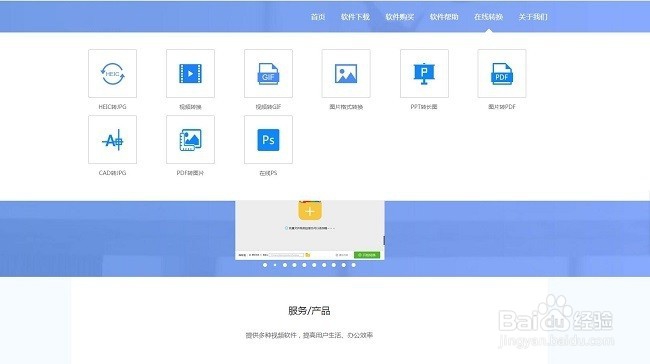Open the PDF转图片 image icon
Image resolution: width=650 pixels, height=364 pixels.
coord(190,140)
